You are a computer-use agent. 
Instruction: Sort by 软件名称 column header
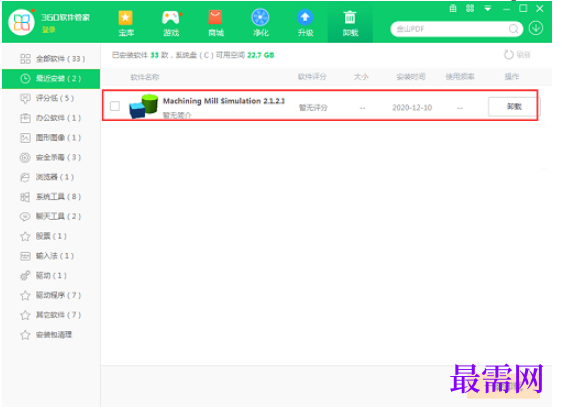point(145,77)
